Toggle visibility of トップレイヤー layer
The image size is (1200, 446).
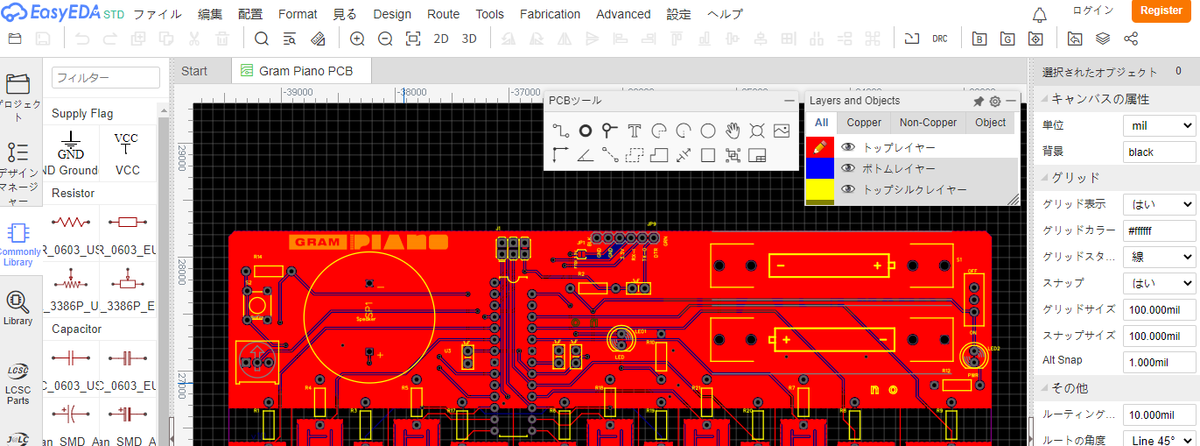848,146
